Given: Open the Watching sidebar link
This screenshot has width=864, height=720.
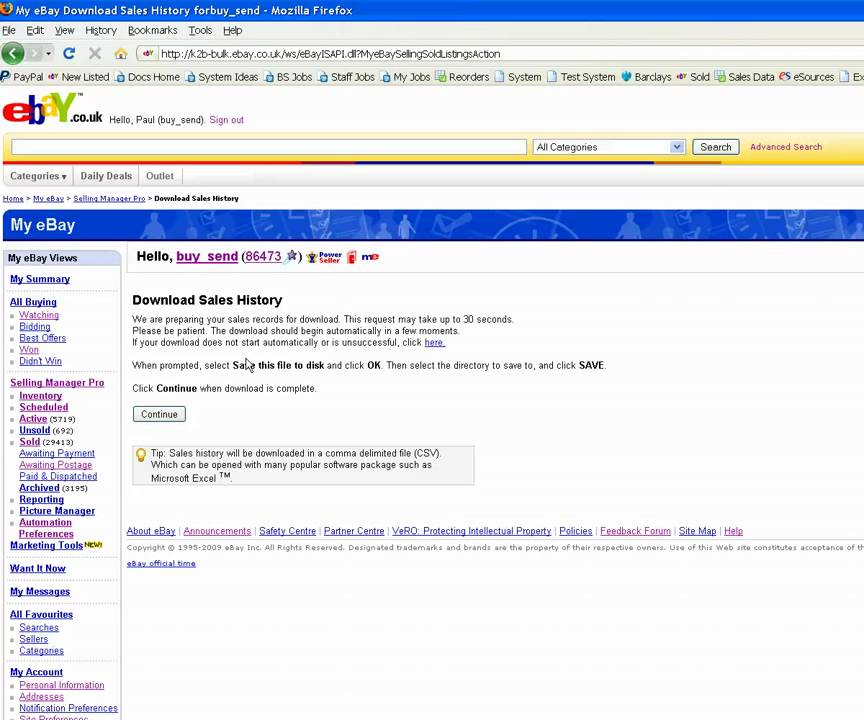Looking at the screenshot, I should tap(39, 315).
